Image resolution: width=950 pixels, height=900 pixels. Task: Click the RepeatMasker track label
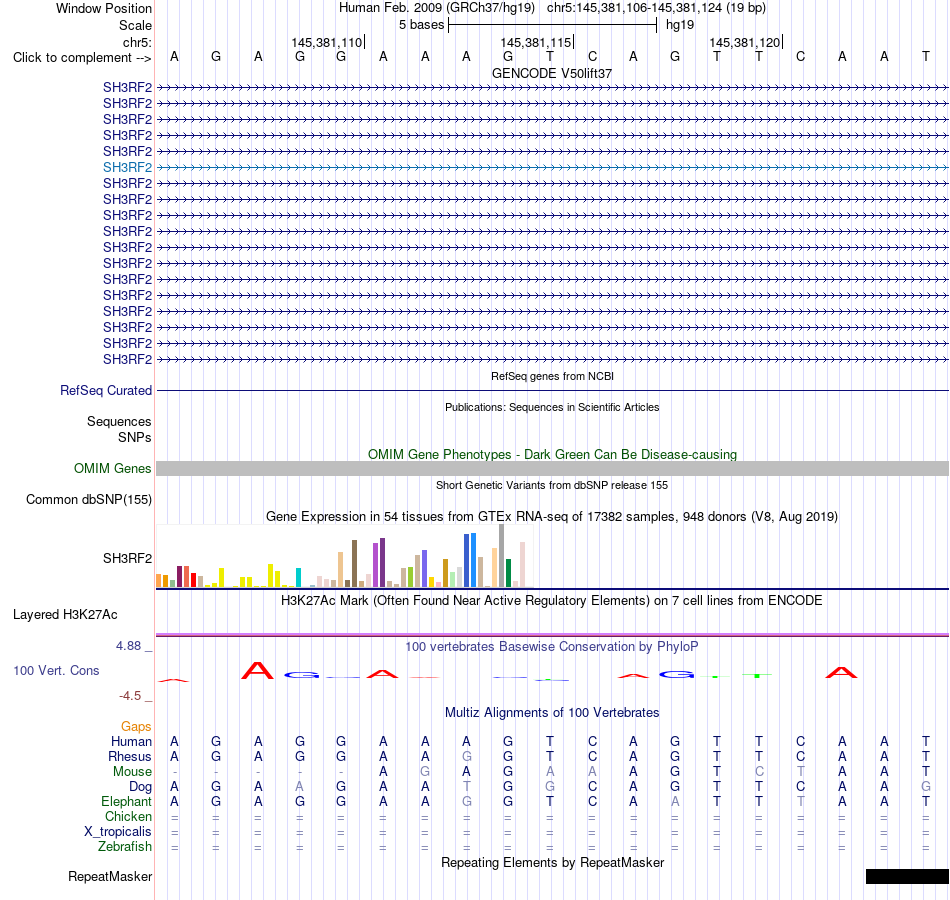tap(110, 876)
